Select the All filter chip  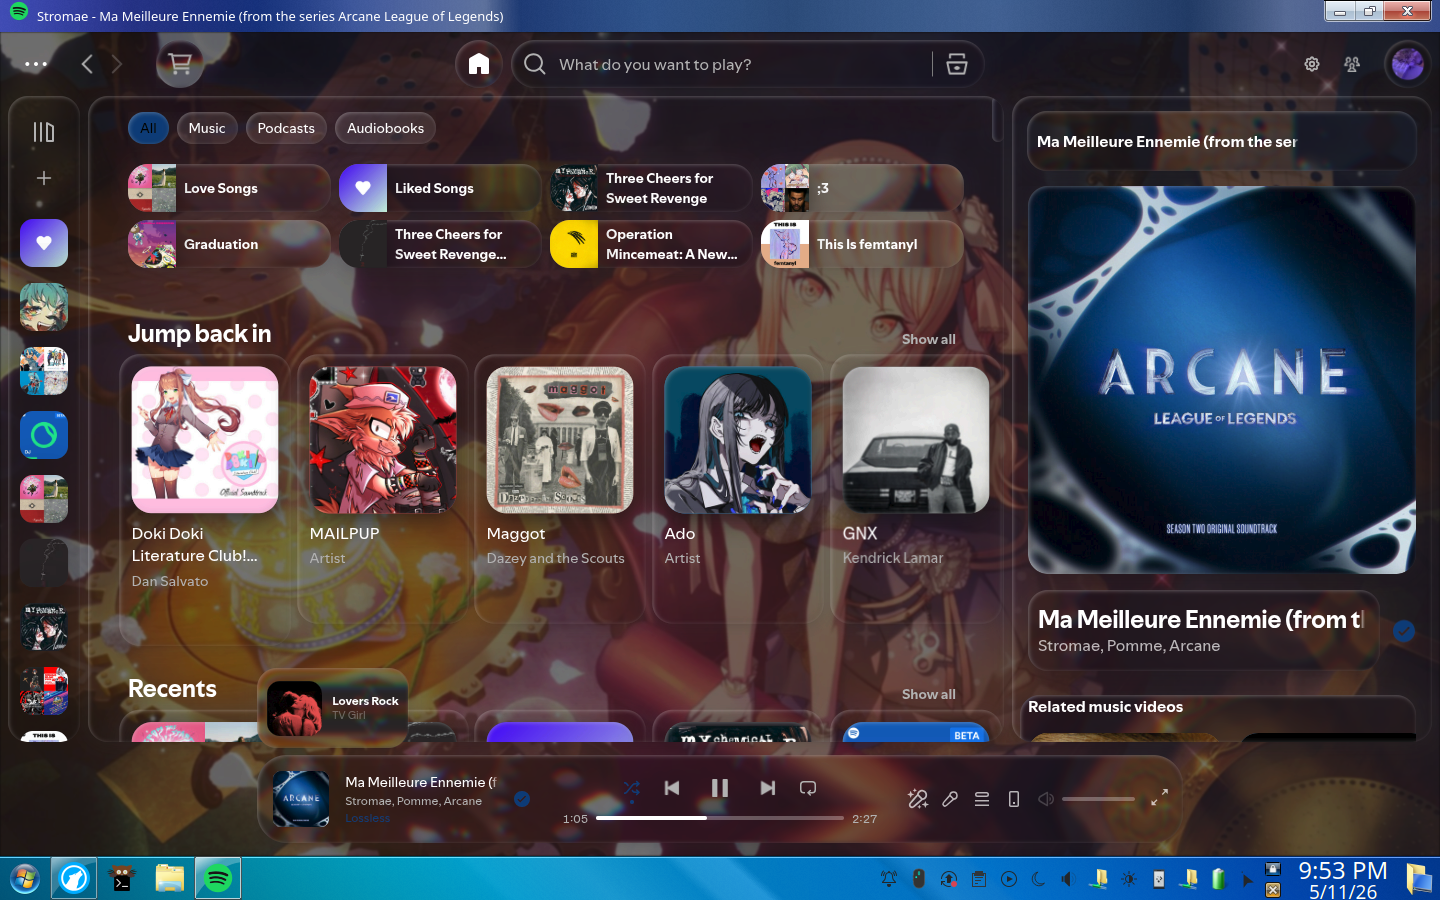click(x=148, y=128)
